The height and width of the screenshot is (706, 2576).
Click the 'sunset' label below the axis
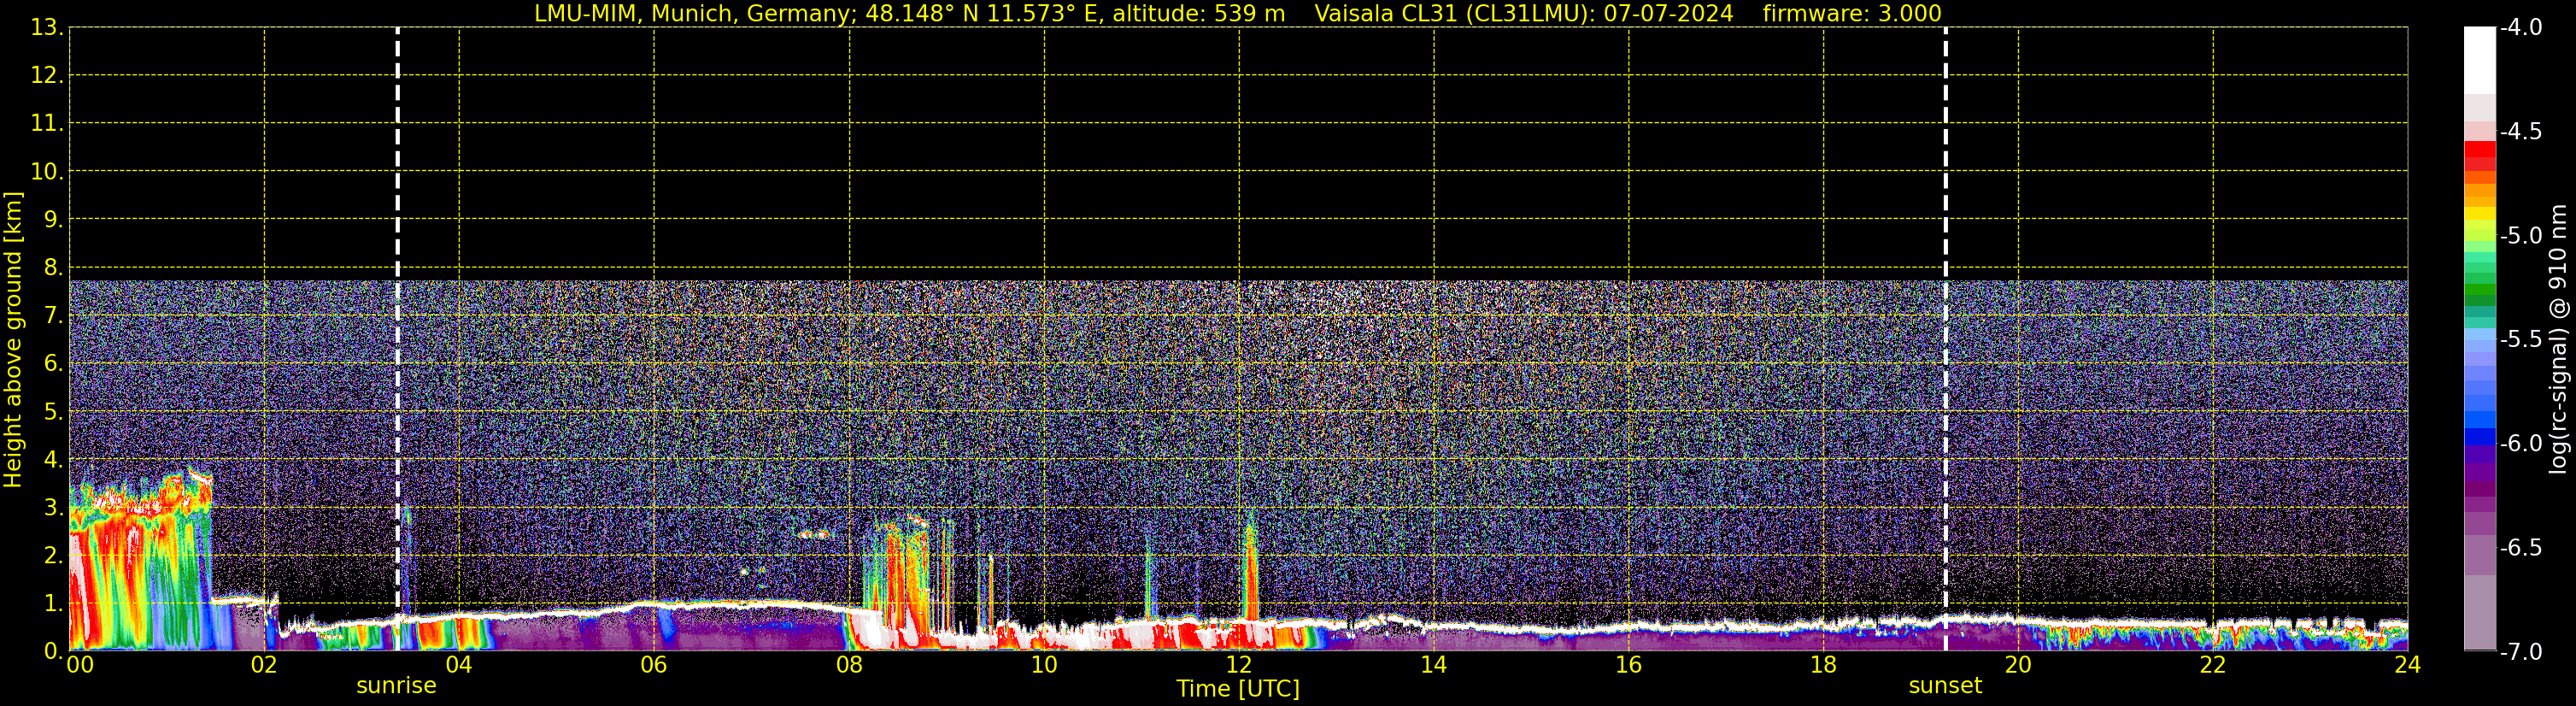pos(1944,685)
